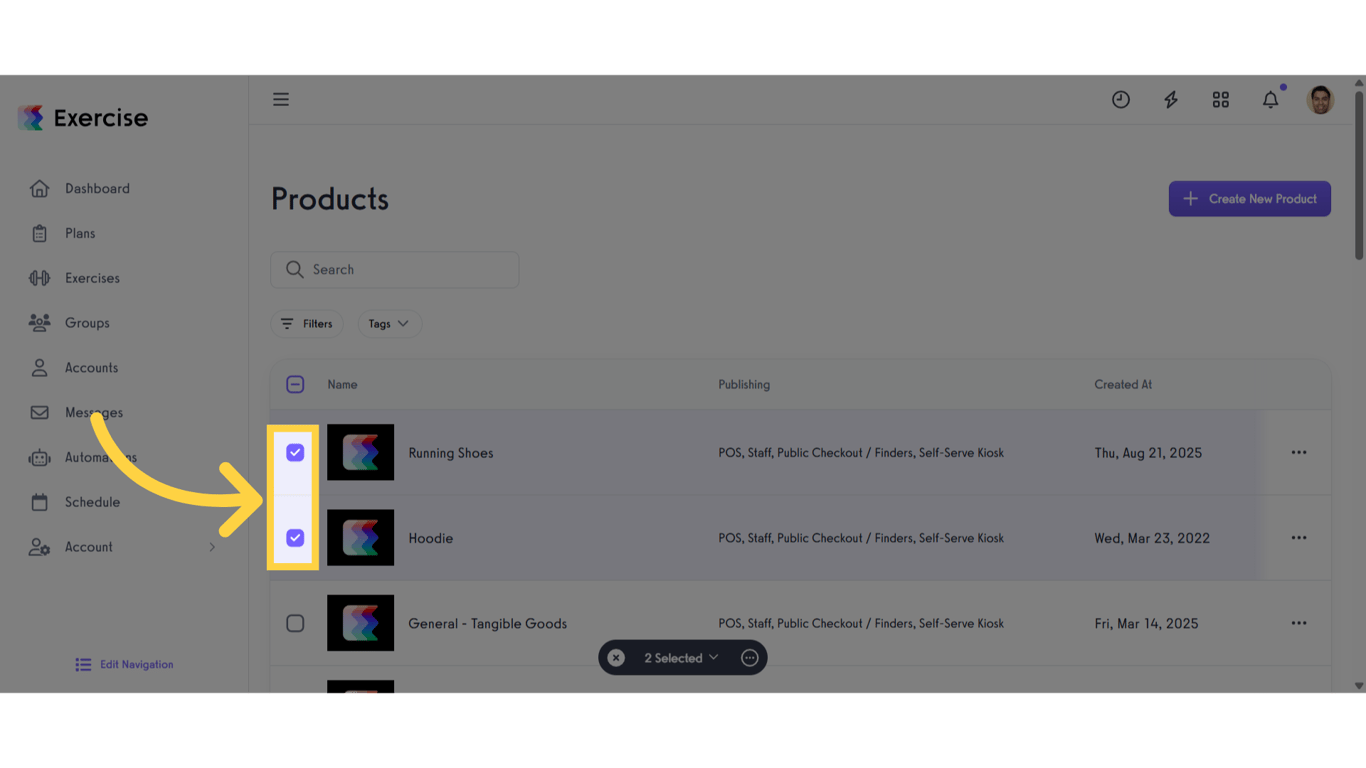Open the Tags dropdown
Viewport: 1366px width, 768px height.
point(389,323)
